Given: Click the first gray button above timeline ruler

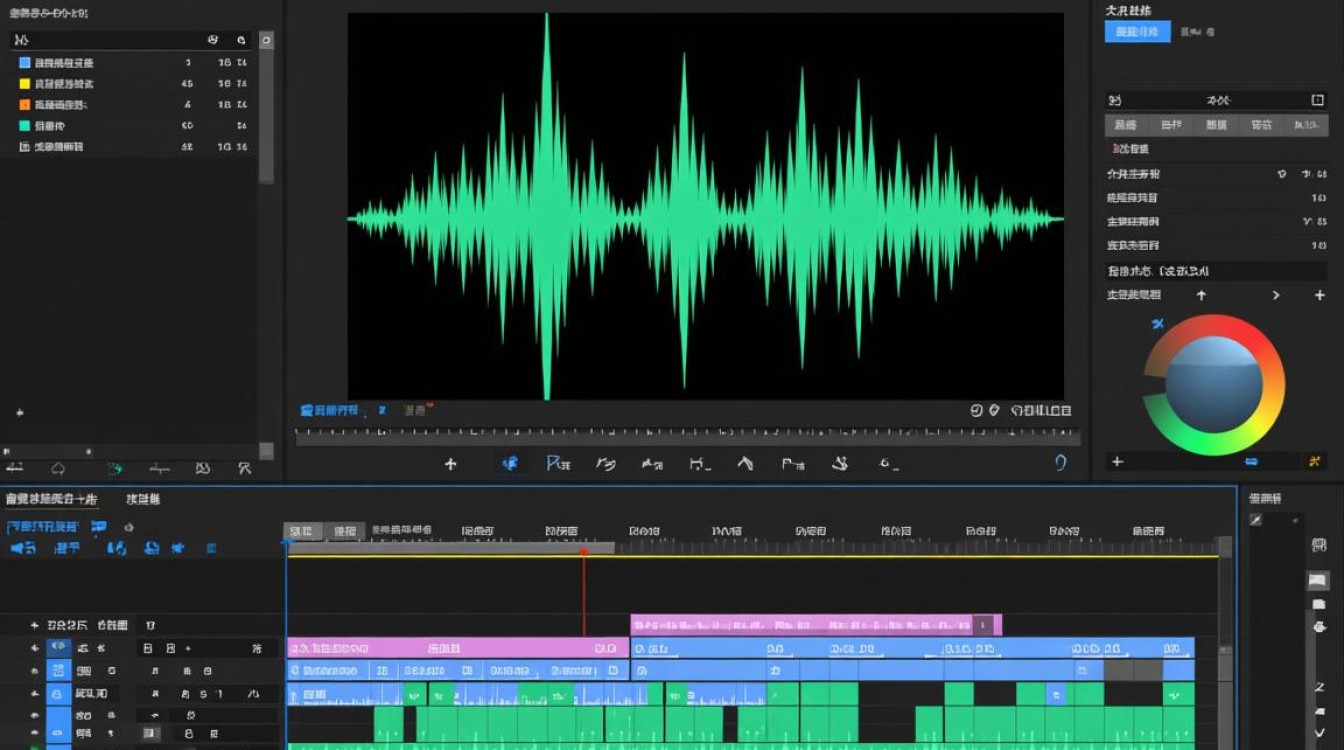Looking at the screenshot, I should coord(301,531).
